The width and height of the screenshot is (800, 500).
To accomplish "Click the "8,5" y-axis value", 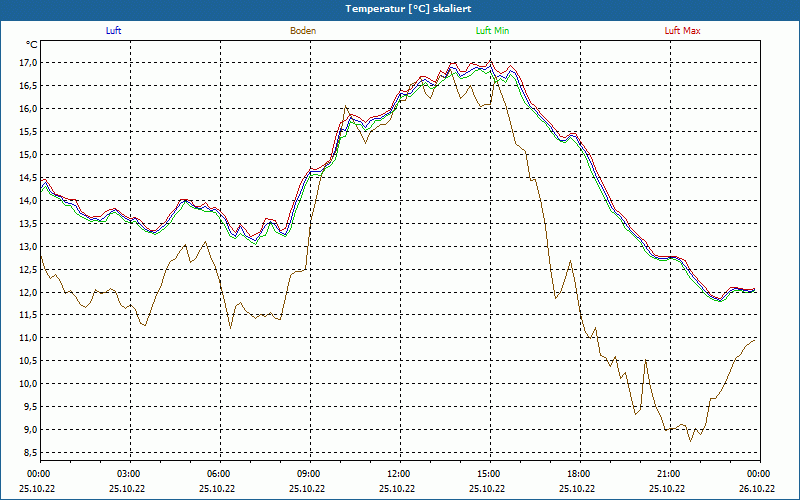I will pyautogui.click(x=30, y=453).
